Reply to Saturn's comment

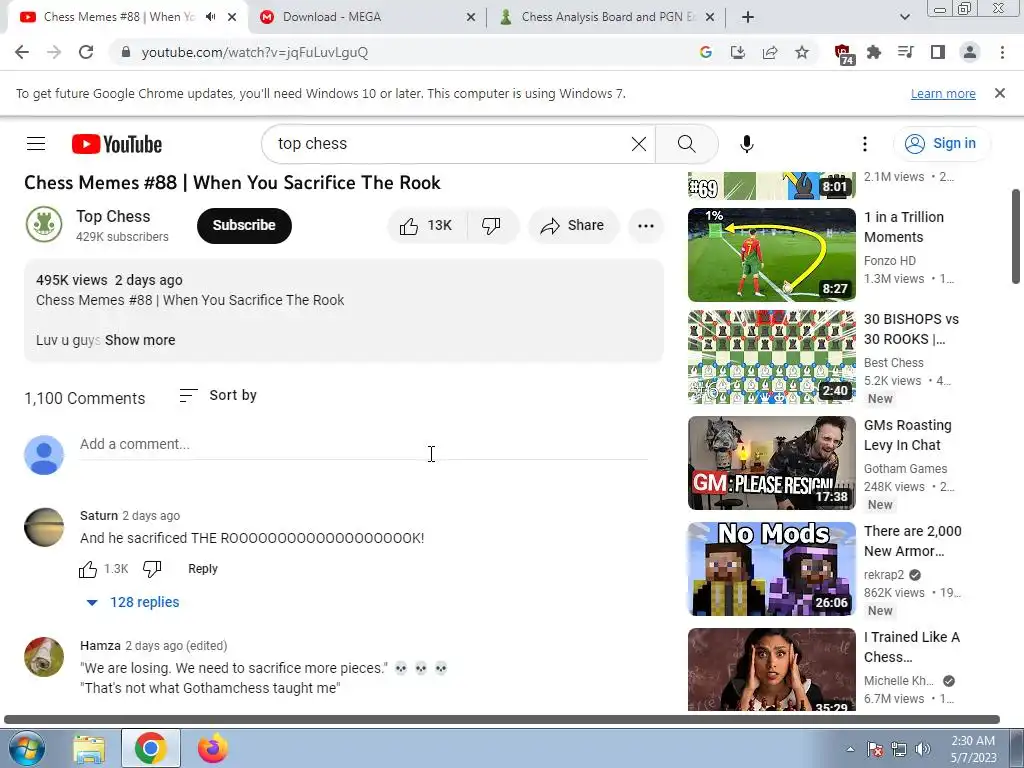[x=202, y=569]
